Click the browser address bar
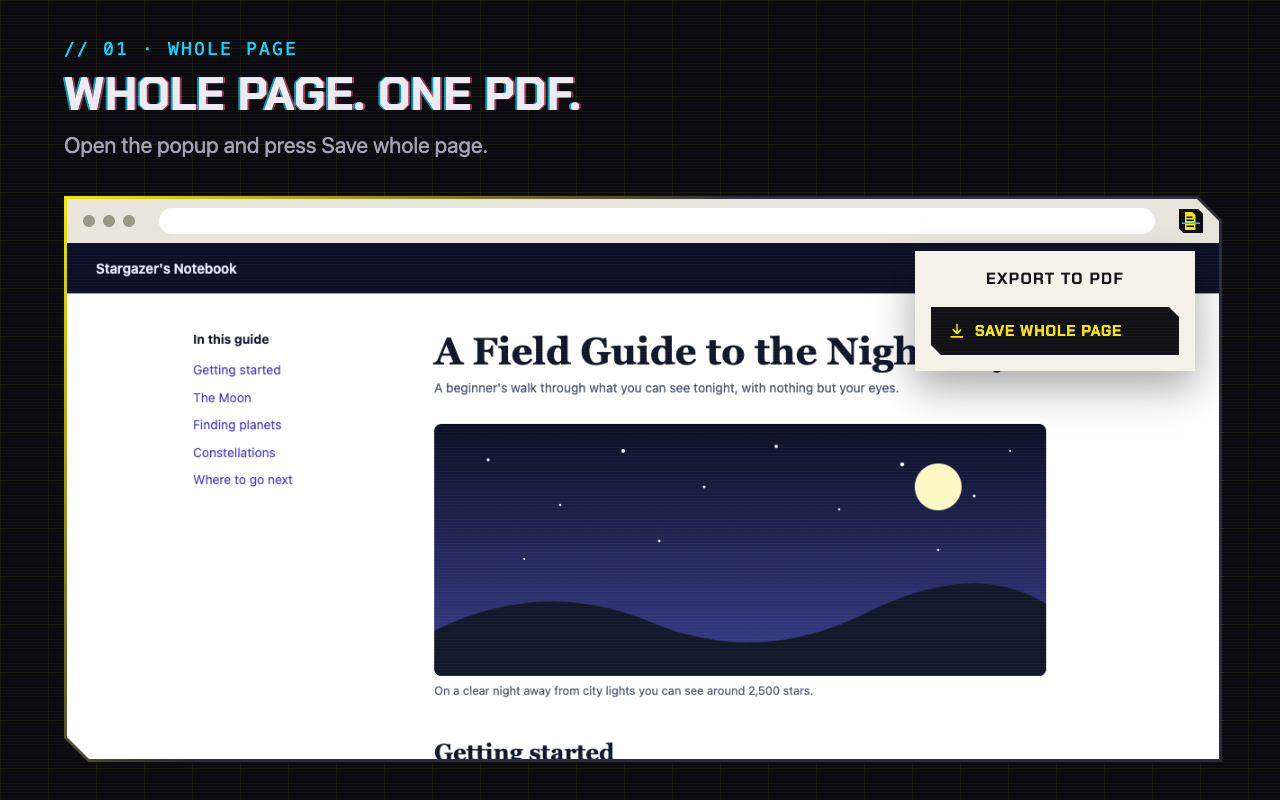This screenshot has height=800, width=1280. (657, 221)
